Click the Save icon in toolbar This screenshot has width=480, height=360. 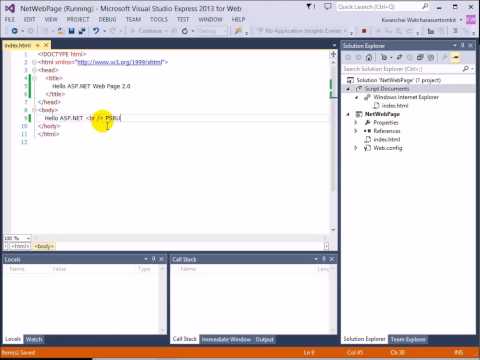(71, 31)
